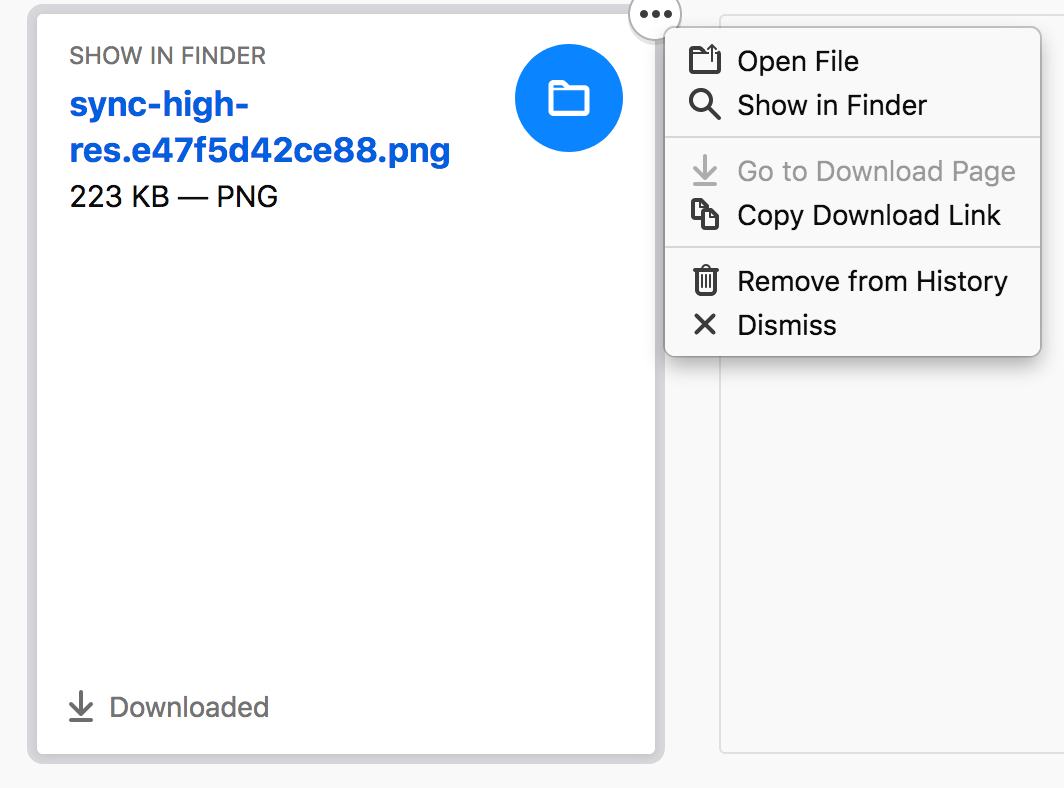
Task: Click Dismiss in the context menu
Action: click(852, 325)
